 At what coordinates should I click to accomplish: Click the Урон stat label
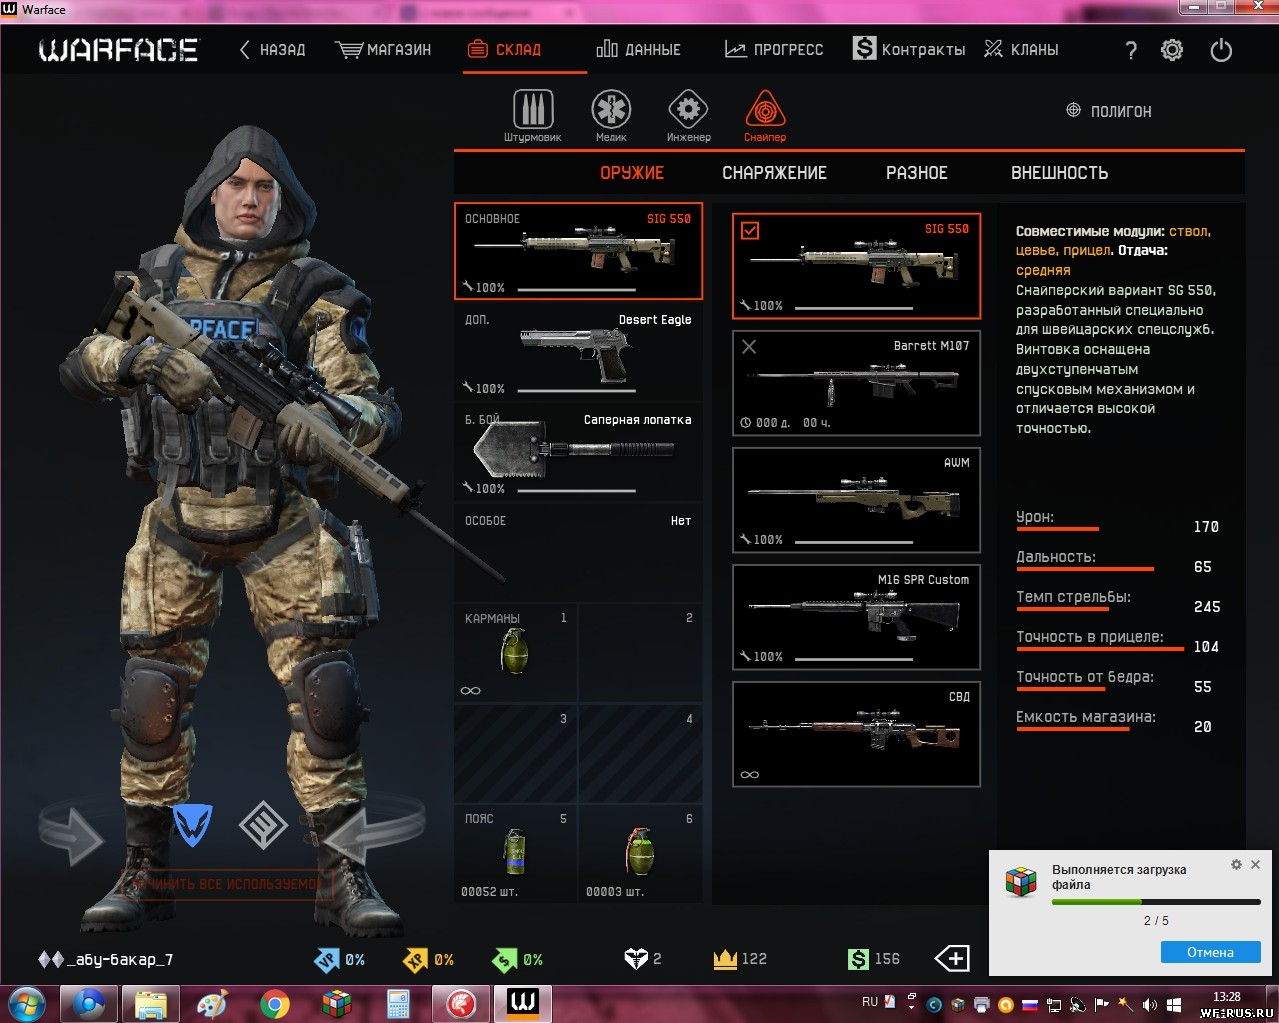tap(1035, 517)
